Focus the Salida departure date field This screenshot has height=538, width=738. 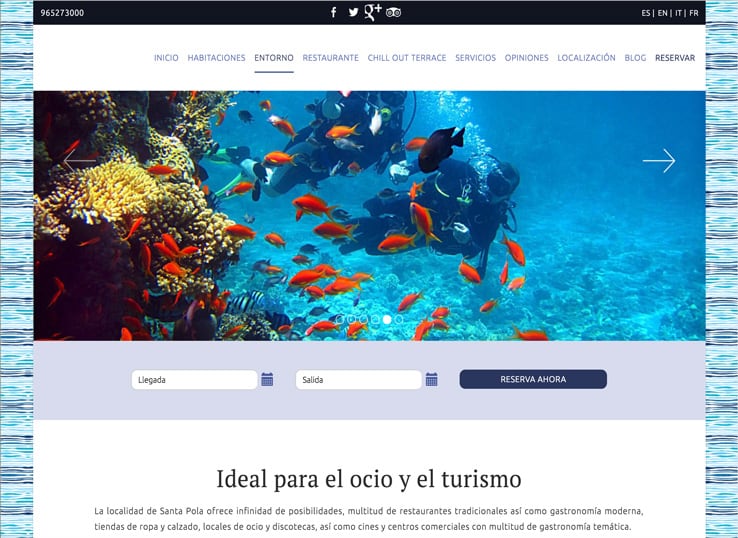(x=359, y=379)
